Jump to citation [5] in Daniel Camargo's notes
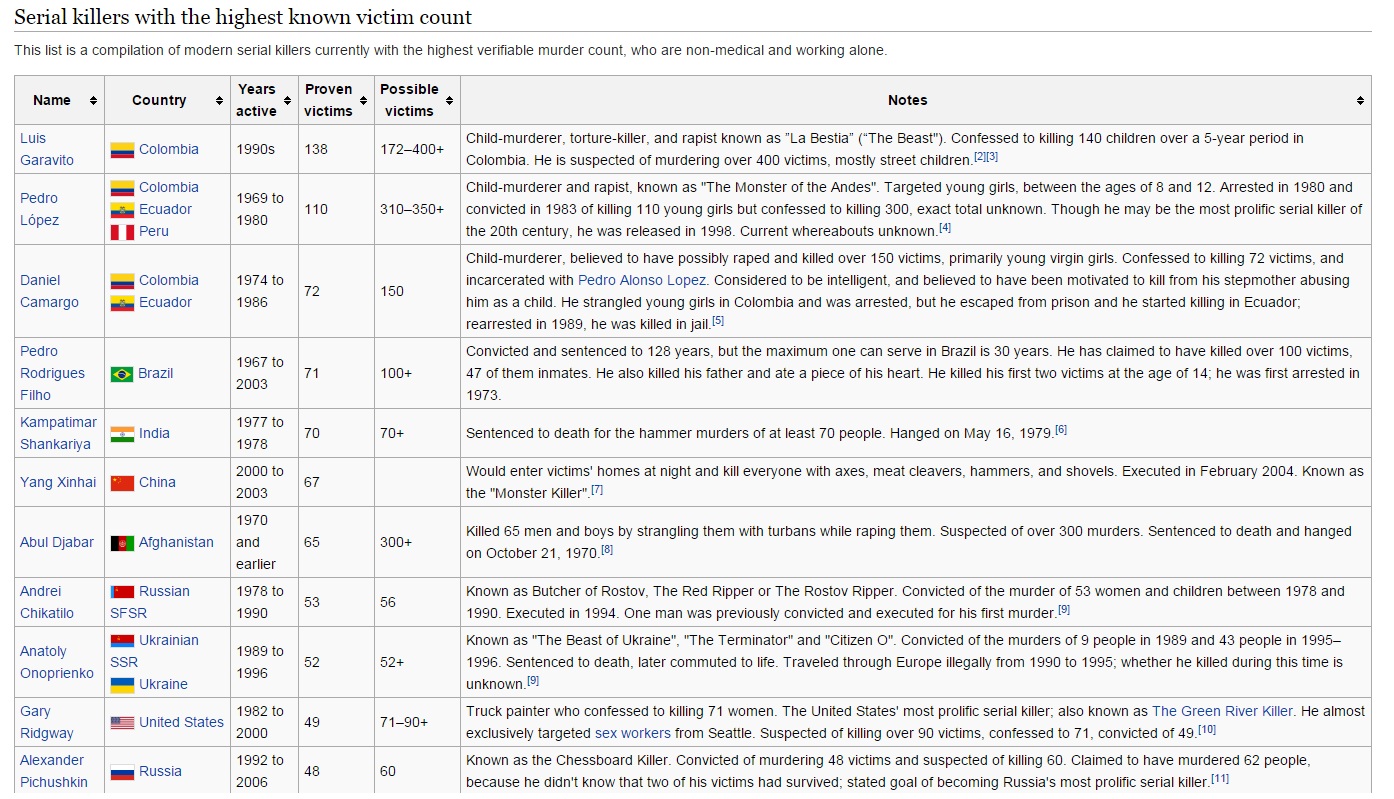This screenshot has width=1394, height=799. click(717, 321)
